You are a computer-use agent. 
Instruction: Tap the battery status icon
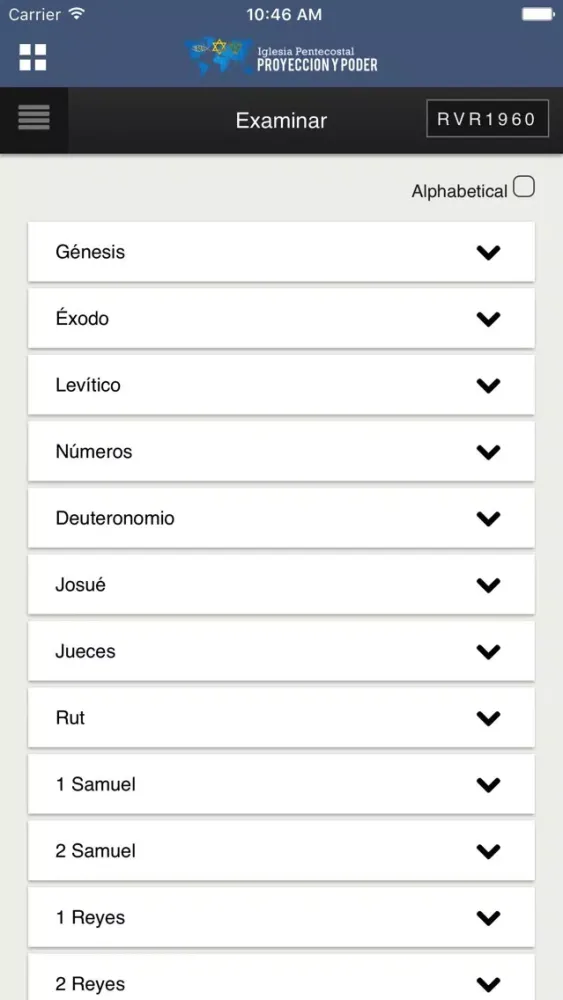pos(538,14)
